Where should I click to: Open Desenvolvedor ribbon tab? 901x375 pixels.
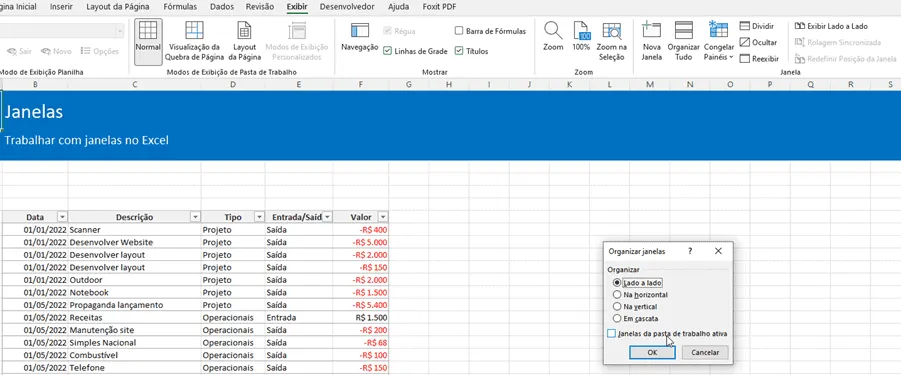[x=347, y=7]
